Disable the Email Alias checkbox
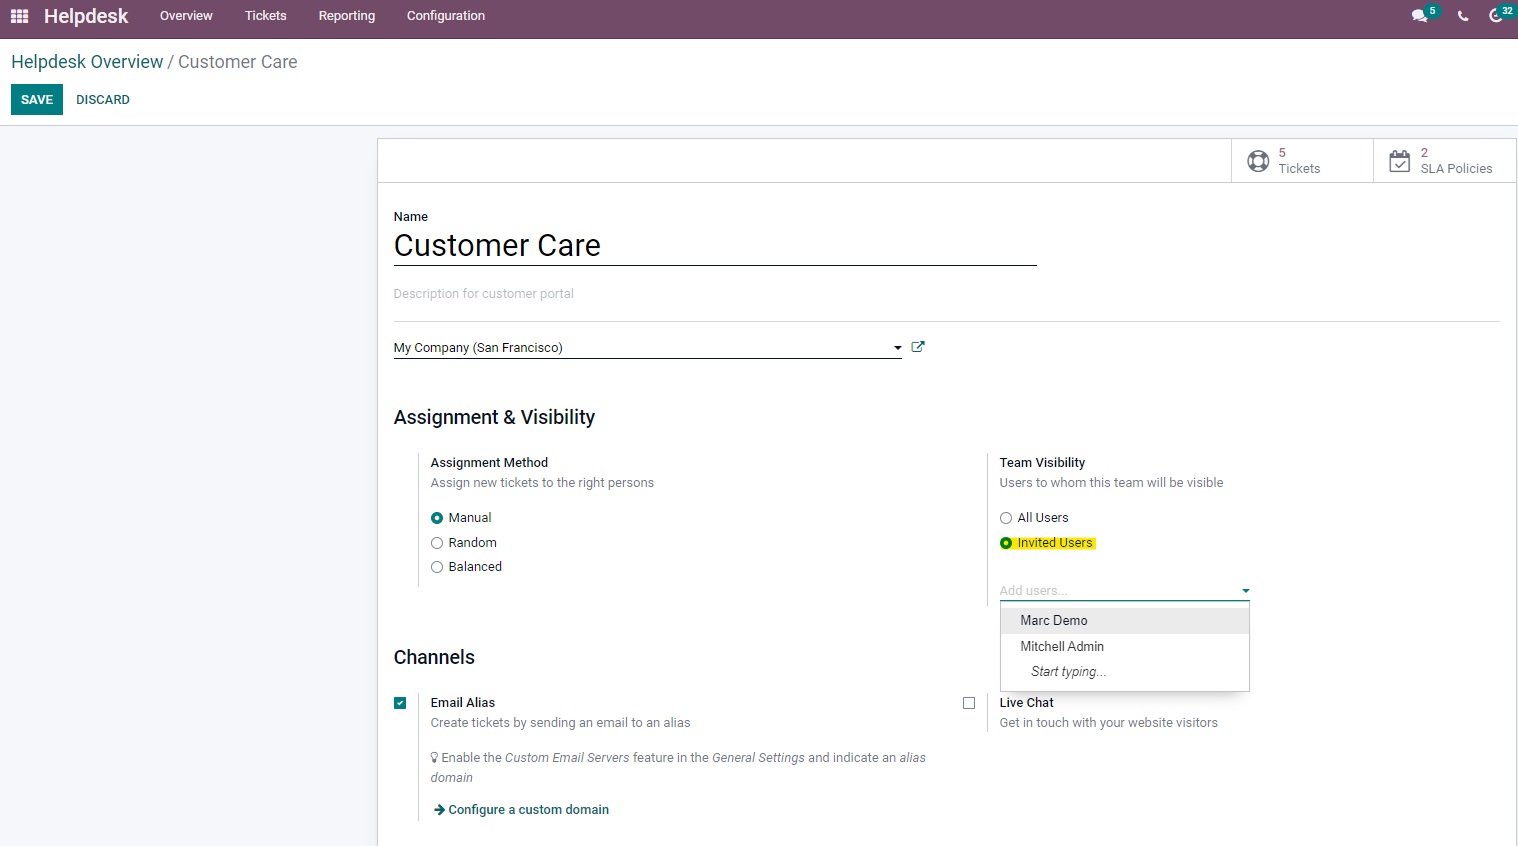This screenshot has height=846, width=1518. (x=400, y=703)
